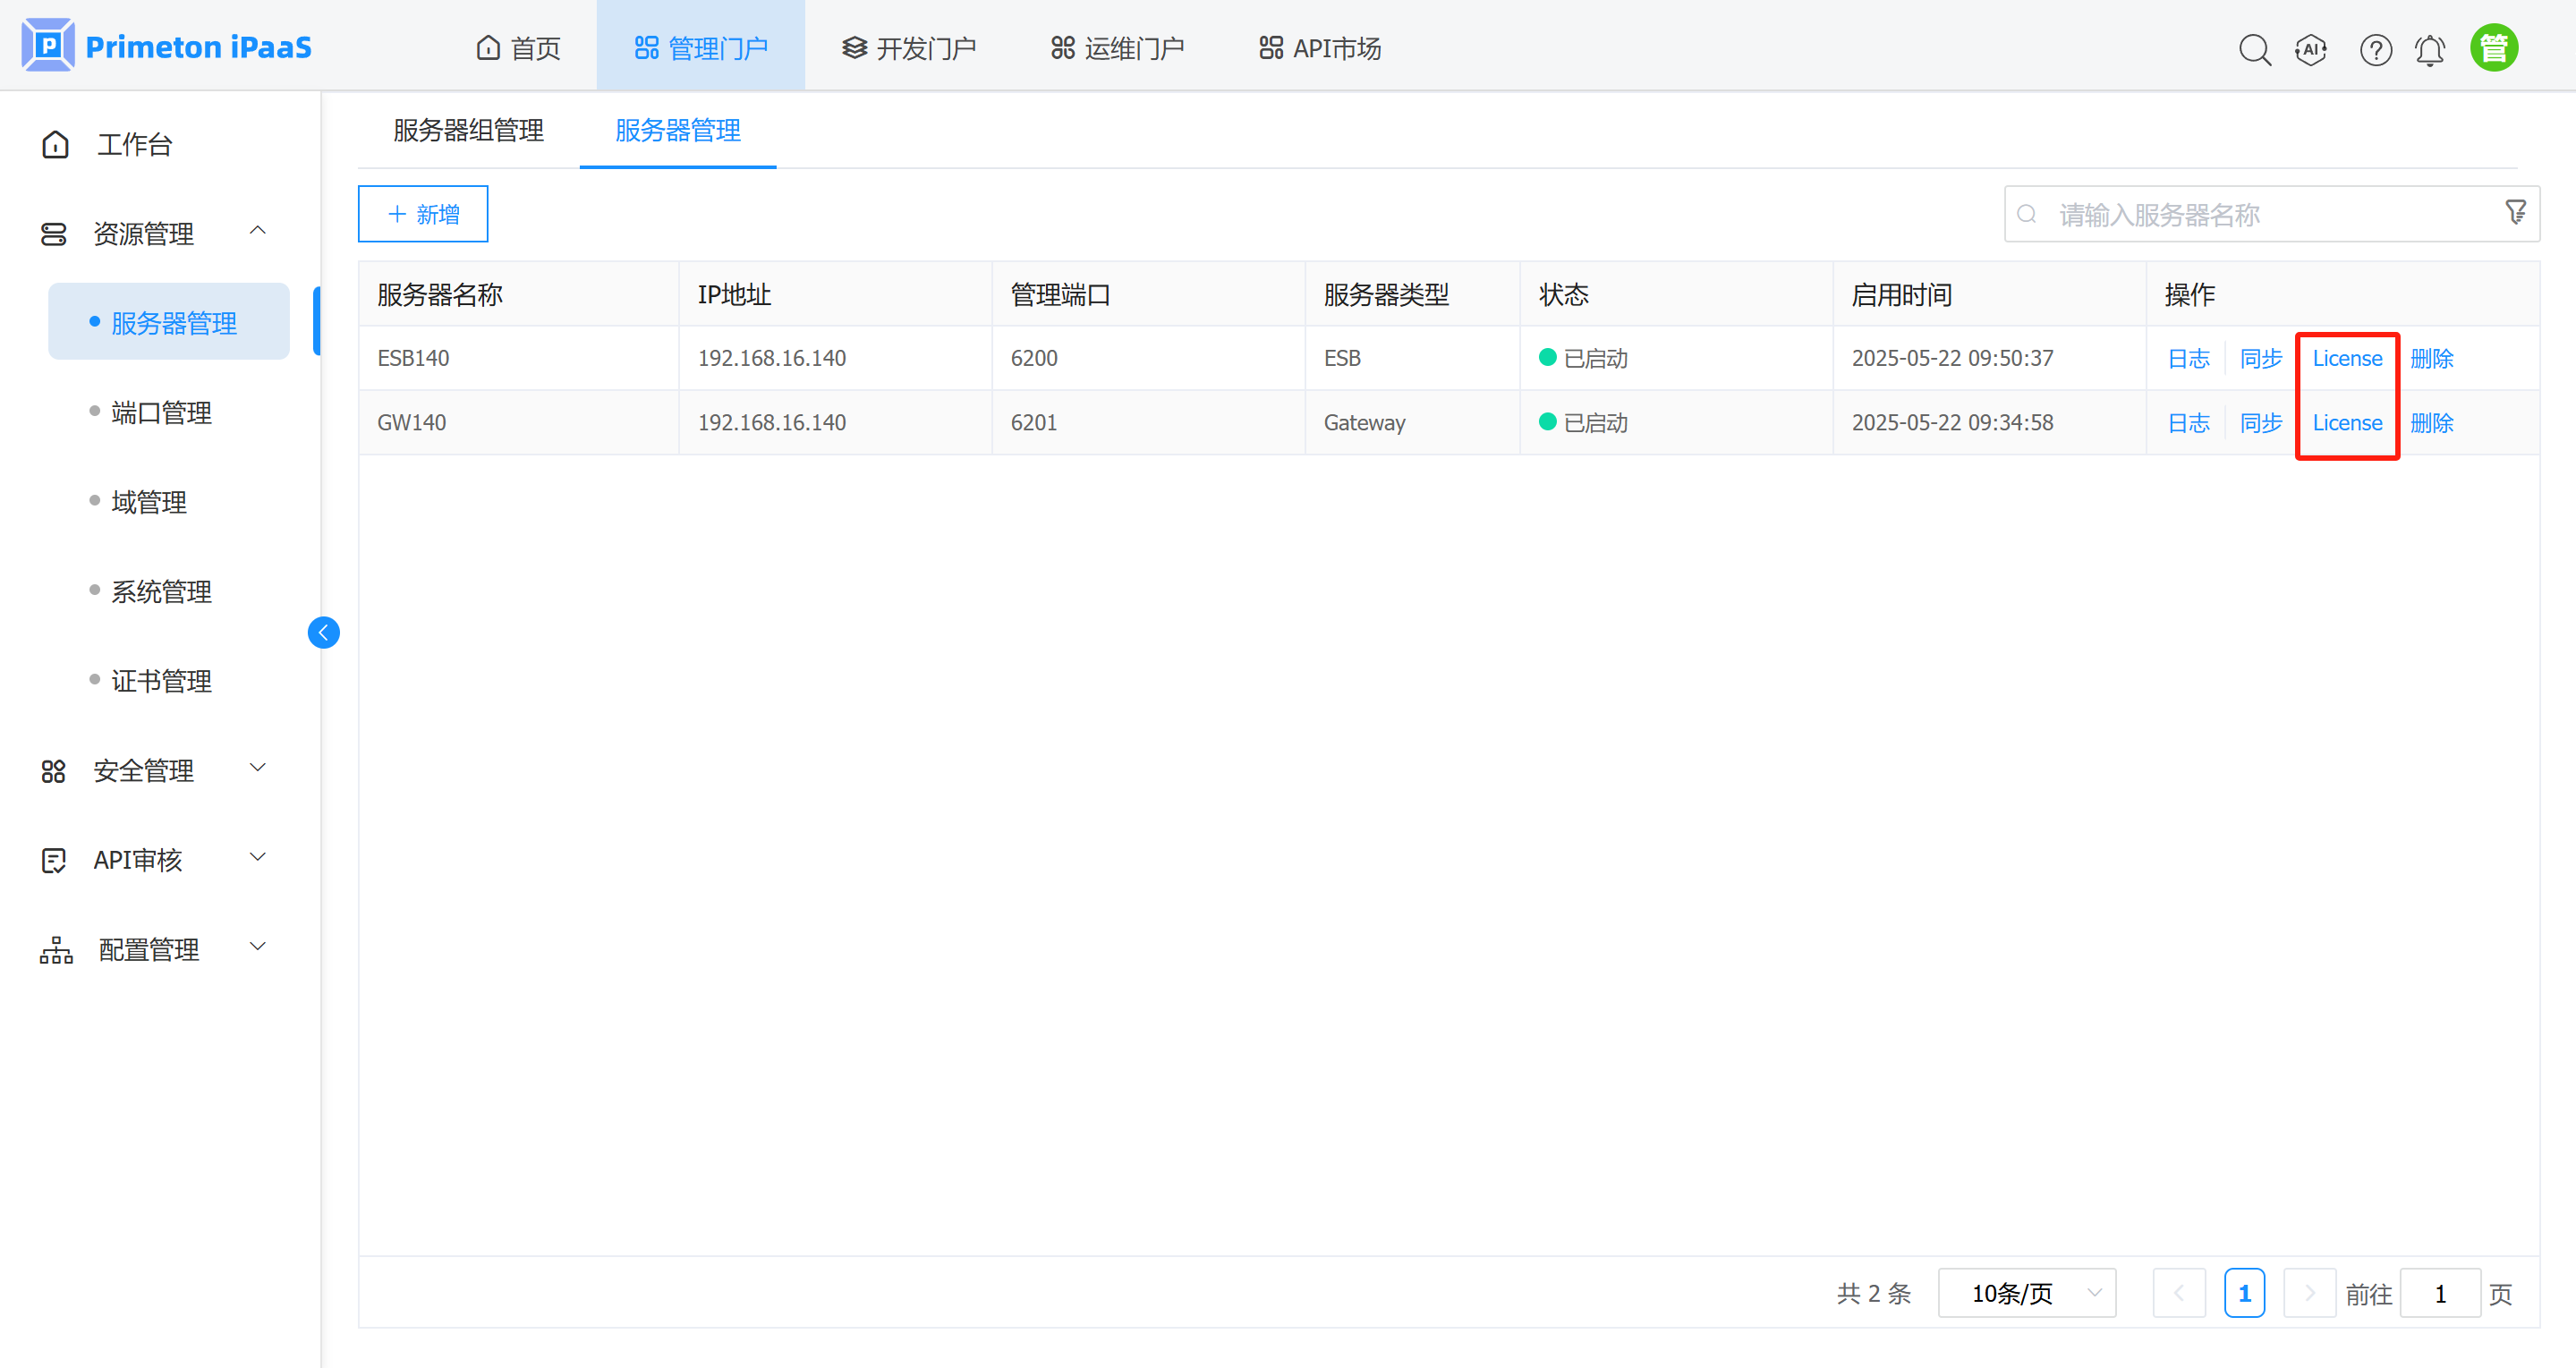Collapse the sidebar with the blue arrow
This screenshot has height=1368, width=2576.
(x=323, y=632)
